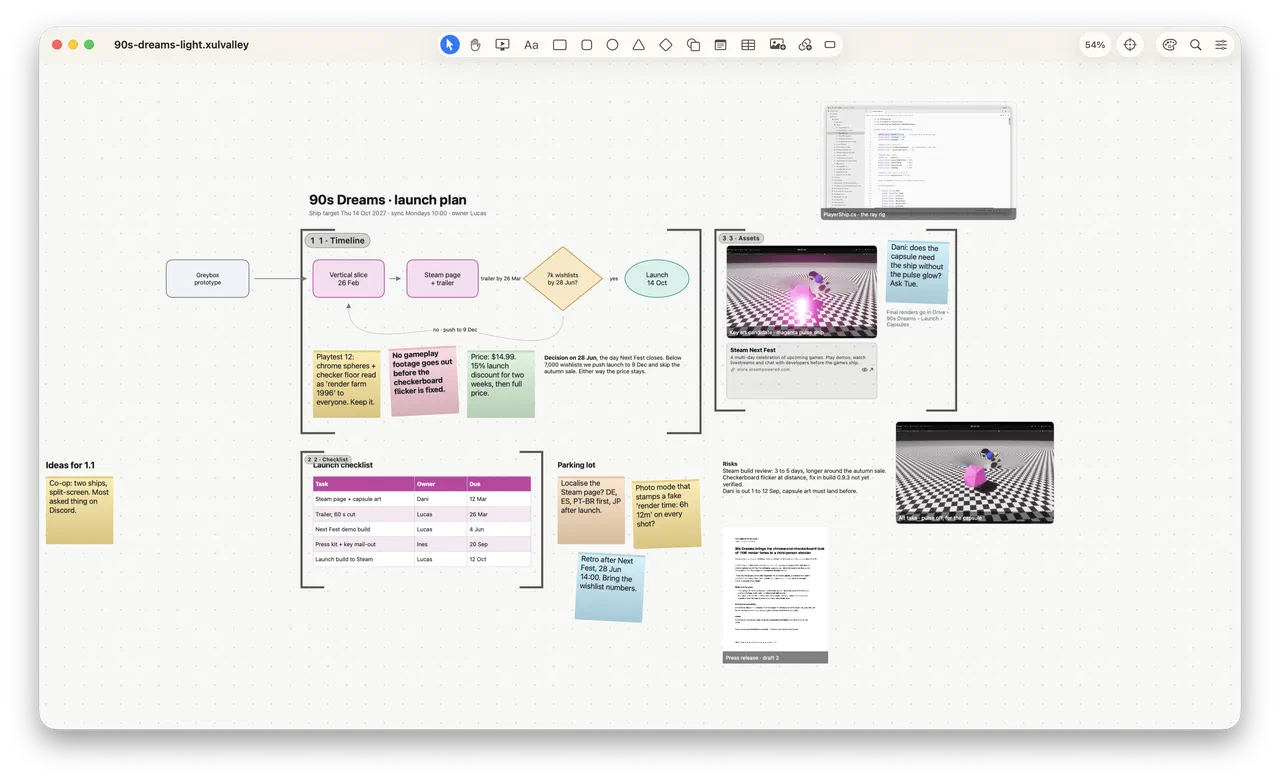Add a link from toolbar

[805, 45]
